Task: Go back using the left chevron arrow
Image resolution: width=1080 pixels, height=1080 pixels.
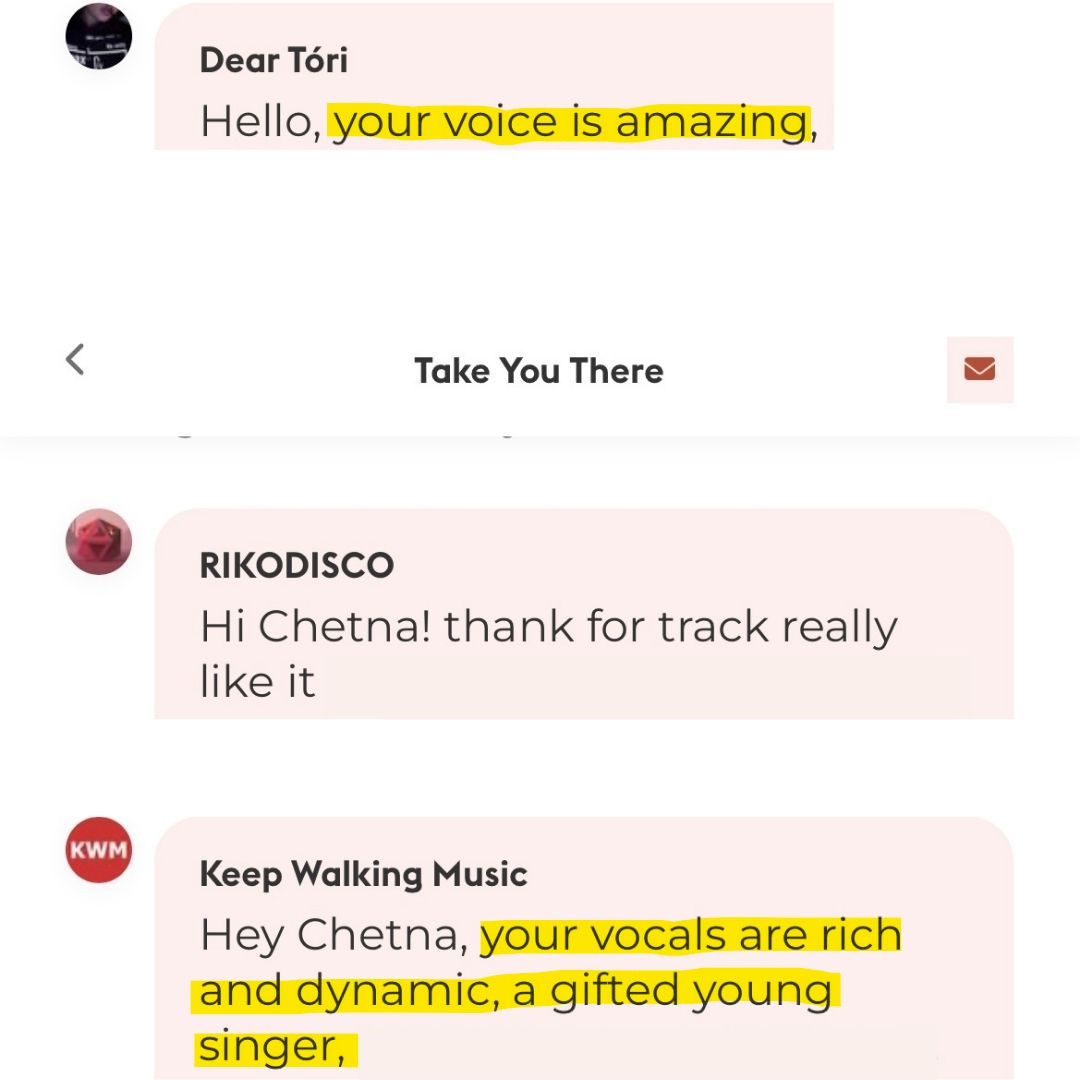Action: (75, 360)
